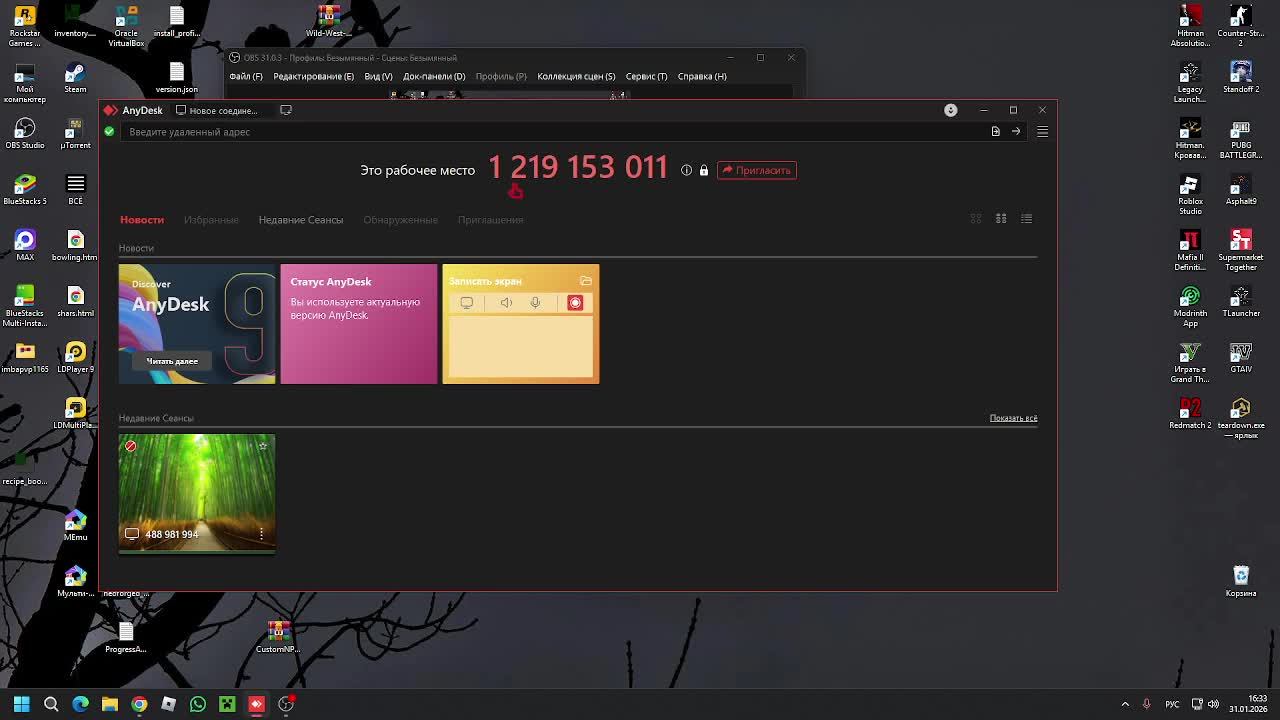Image resolution: width=1280 pixels, height=720 pixels.
Task: Open the Справка menu in OBS
Action: [x=702, y=76]
